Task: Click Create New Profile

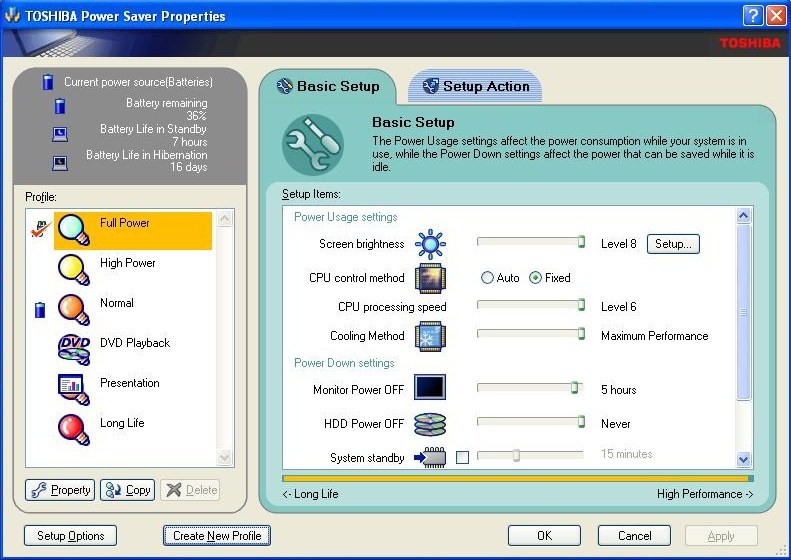Action: [x=217, y=536]
